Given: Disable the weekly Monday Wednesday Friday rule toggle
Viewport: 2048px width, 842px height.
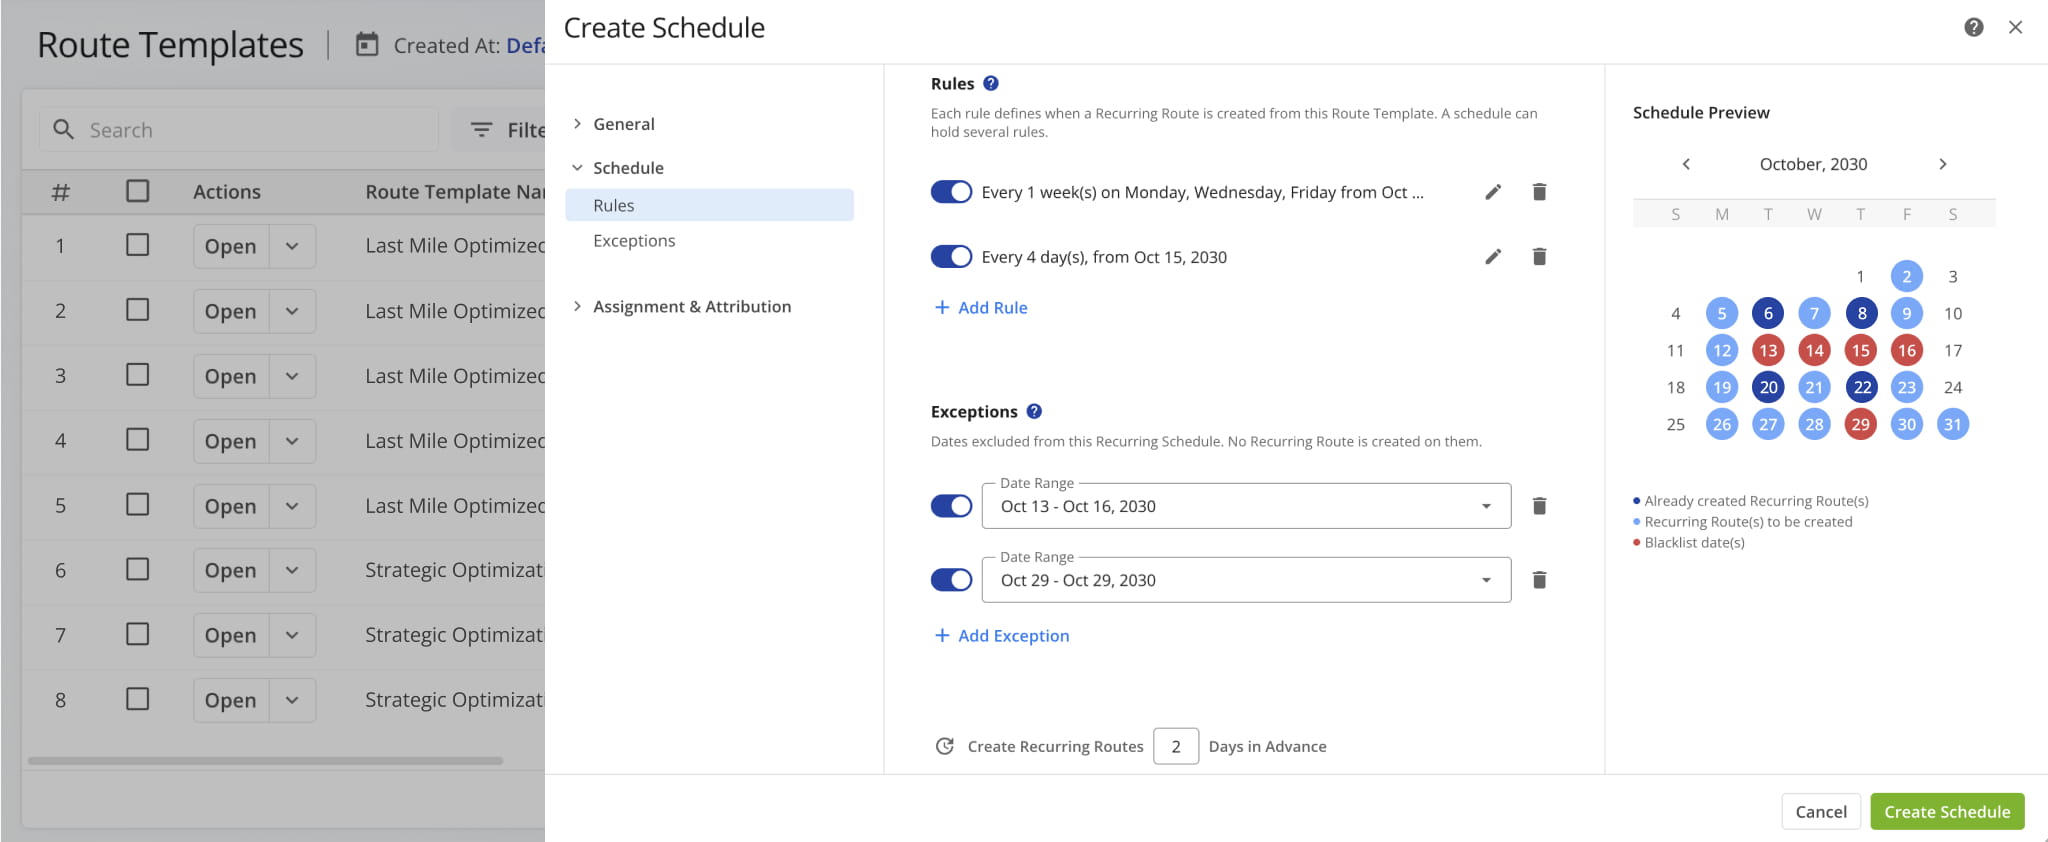Looking at the screenshot, I should 951,192.
